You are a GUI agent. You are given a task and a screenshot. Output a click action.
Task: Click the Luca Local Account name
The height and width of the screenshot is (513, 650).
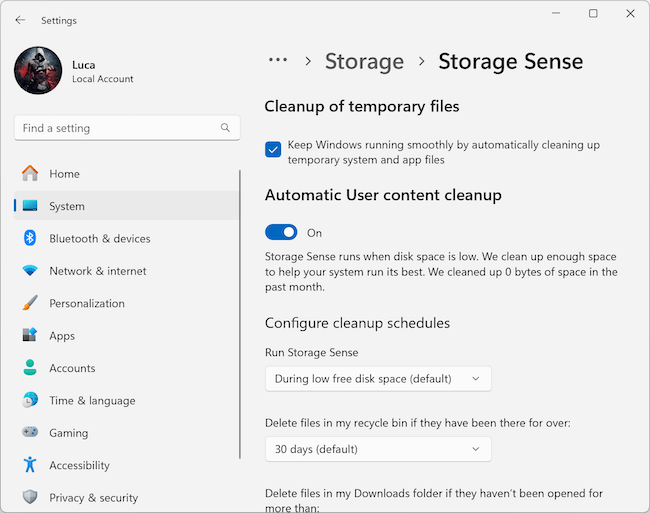pos(102,71)
